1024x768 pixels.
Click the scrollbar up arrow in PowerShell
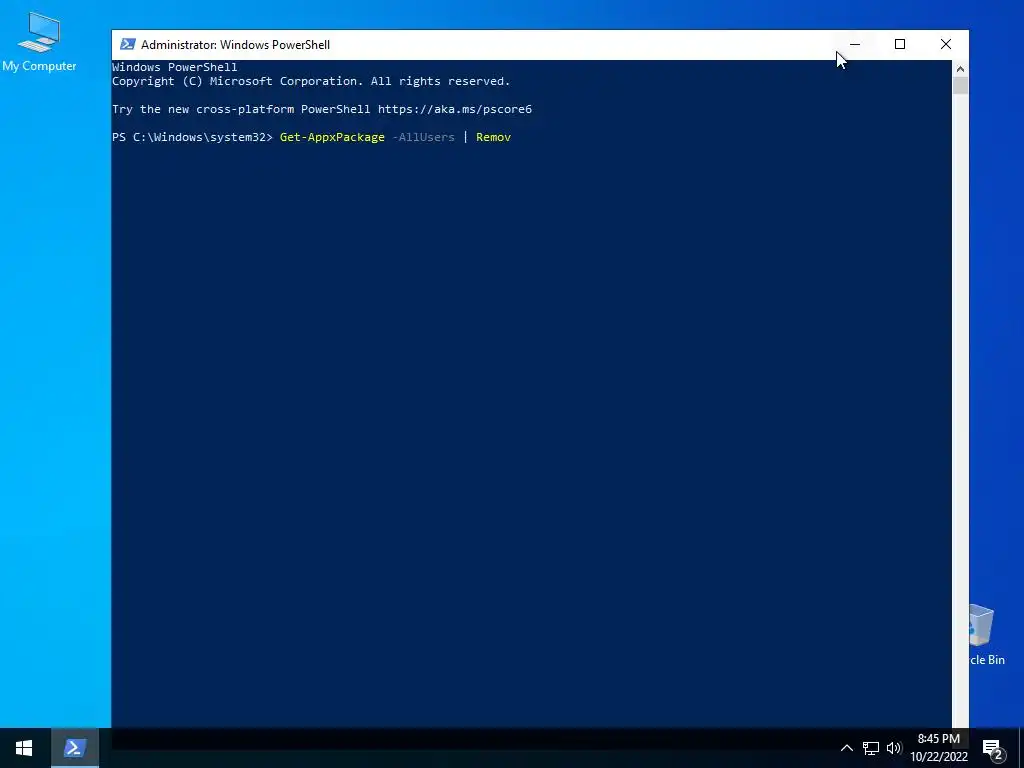[960, 69]
